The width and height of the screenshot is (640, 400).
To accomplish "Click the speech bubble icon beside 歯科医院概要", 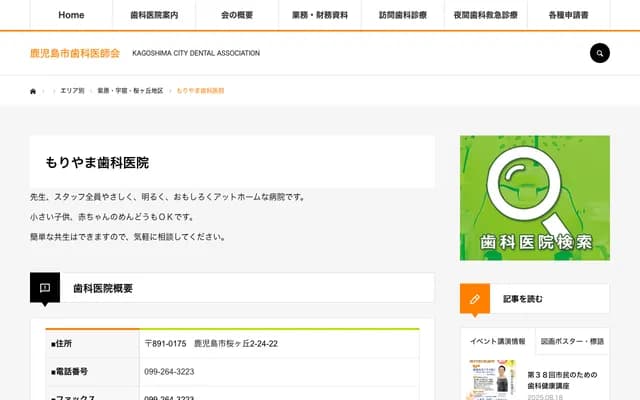I will 45,288.
